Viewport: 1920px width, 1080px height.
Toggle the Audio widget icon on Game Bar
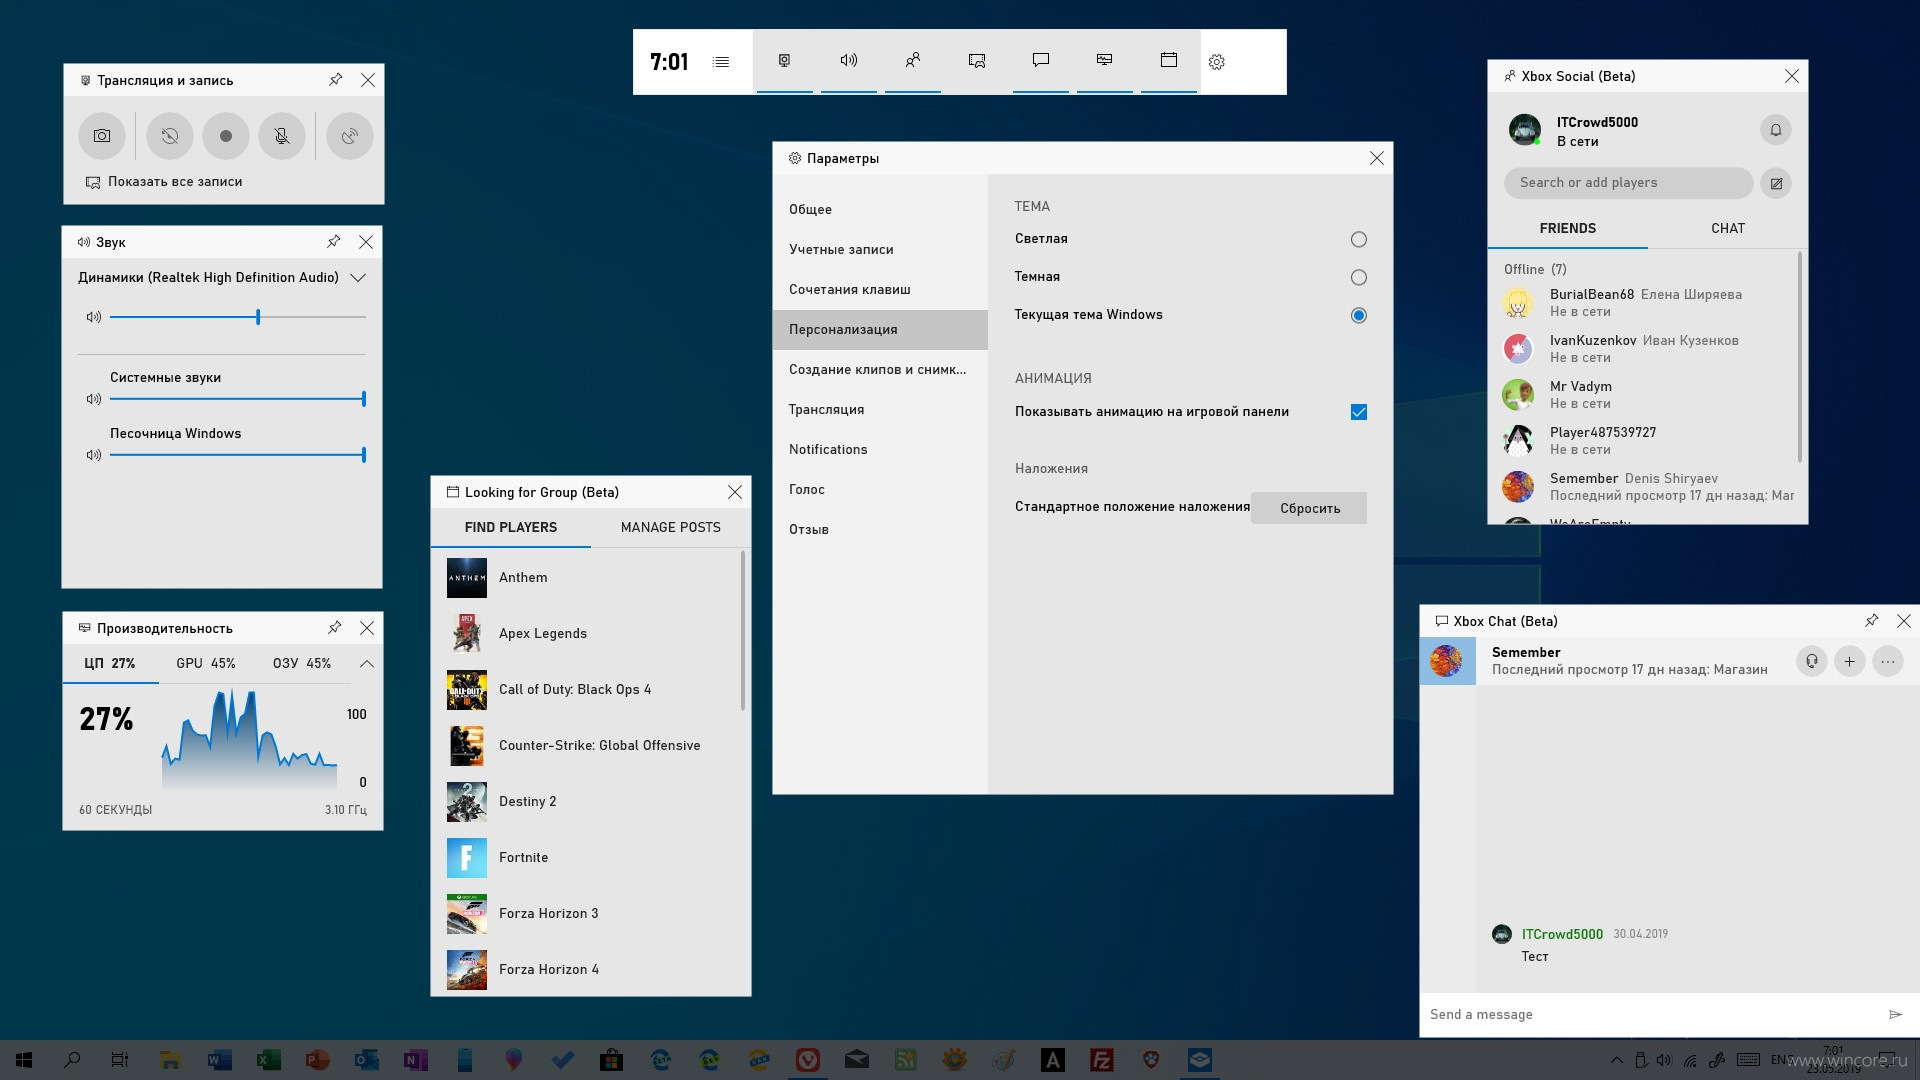pos(849,61)
